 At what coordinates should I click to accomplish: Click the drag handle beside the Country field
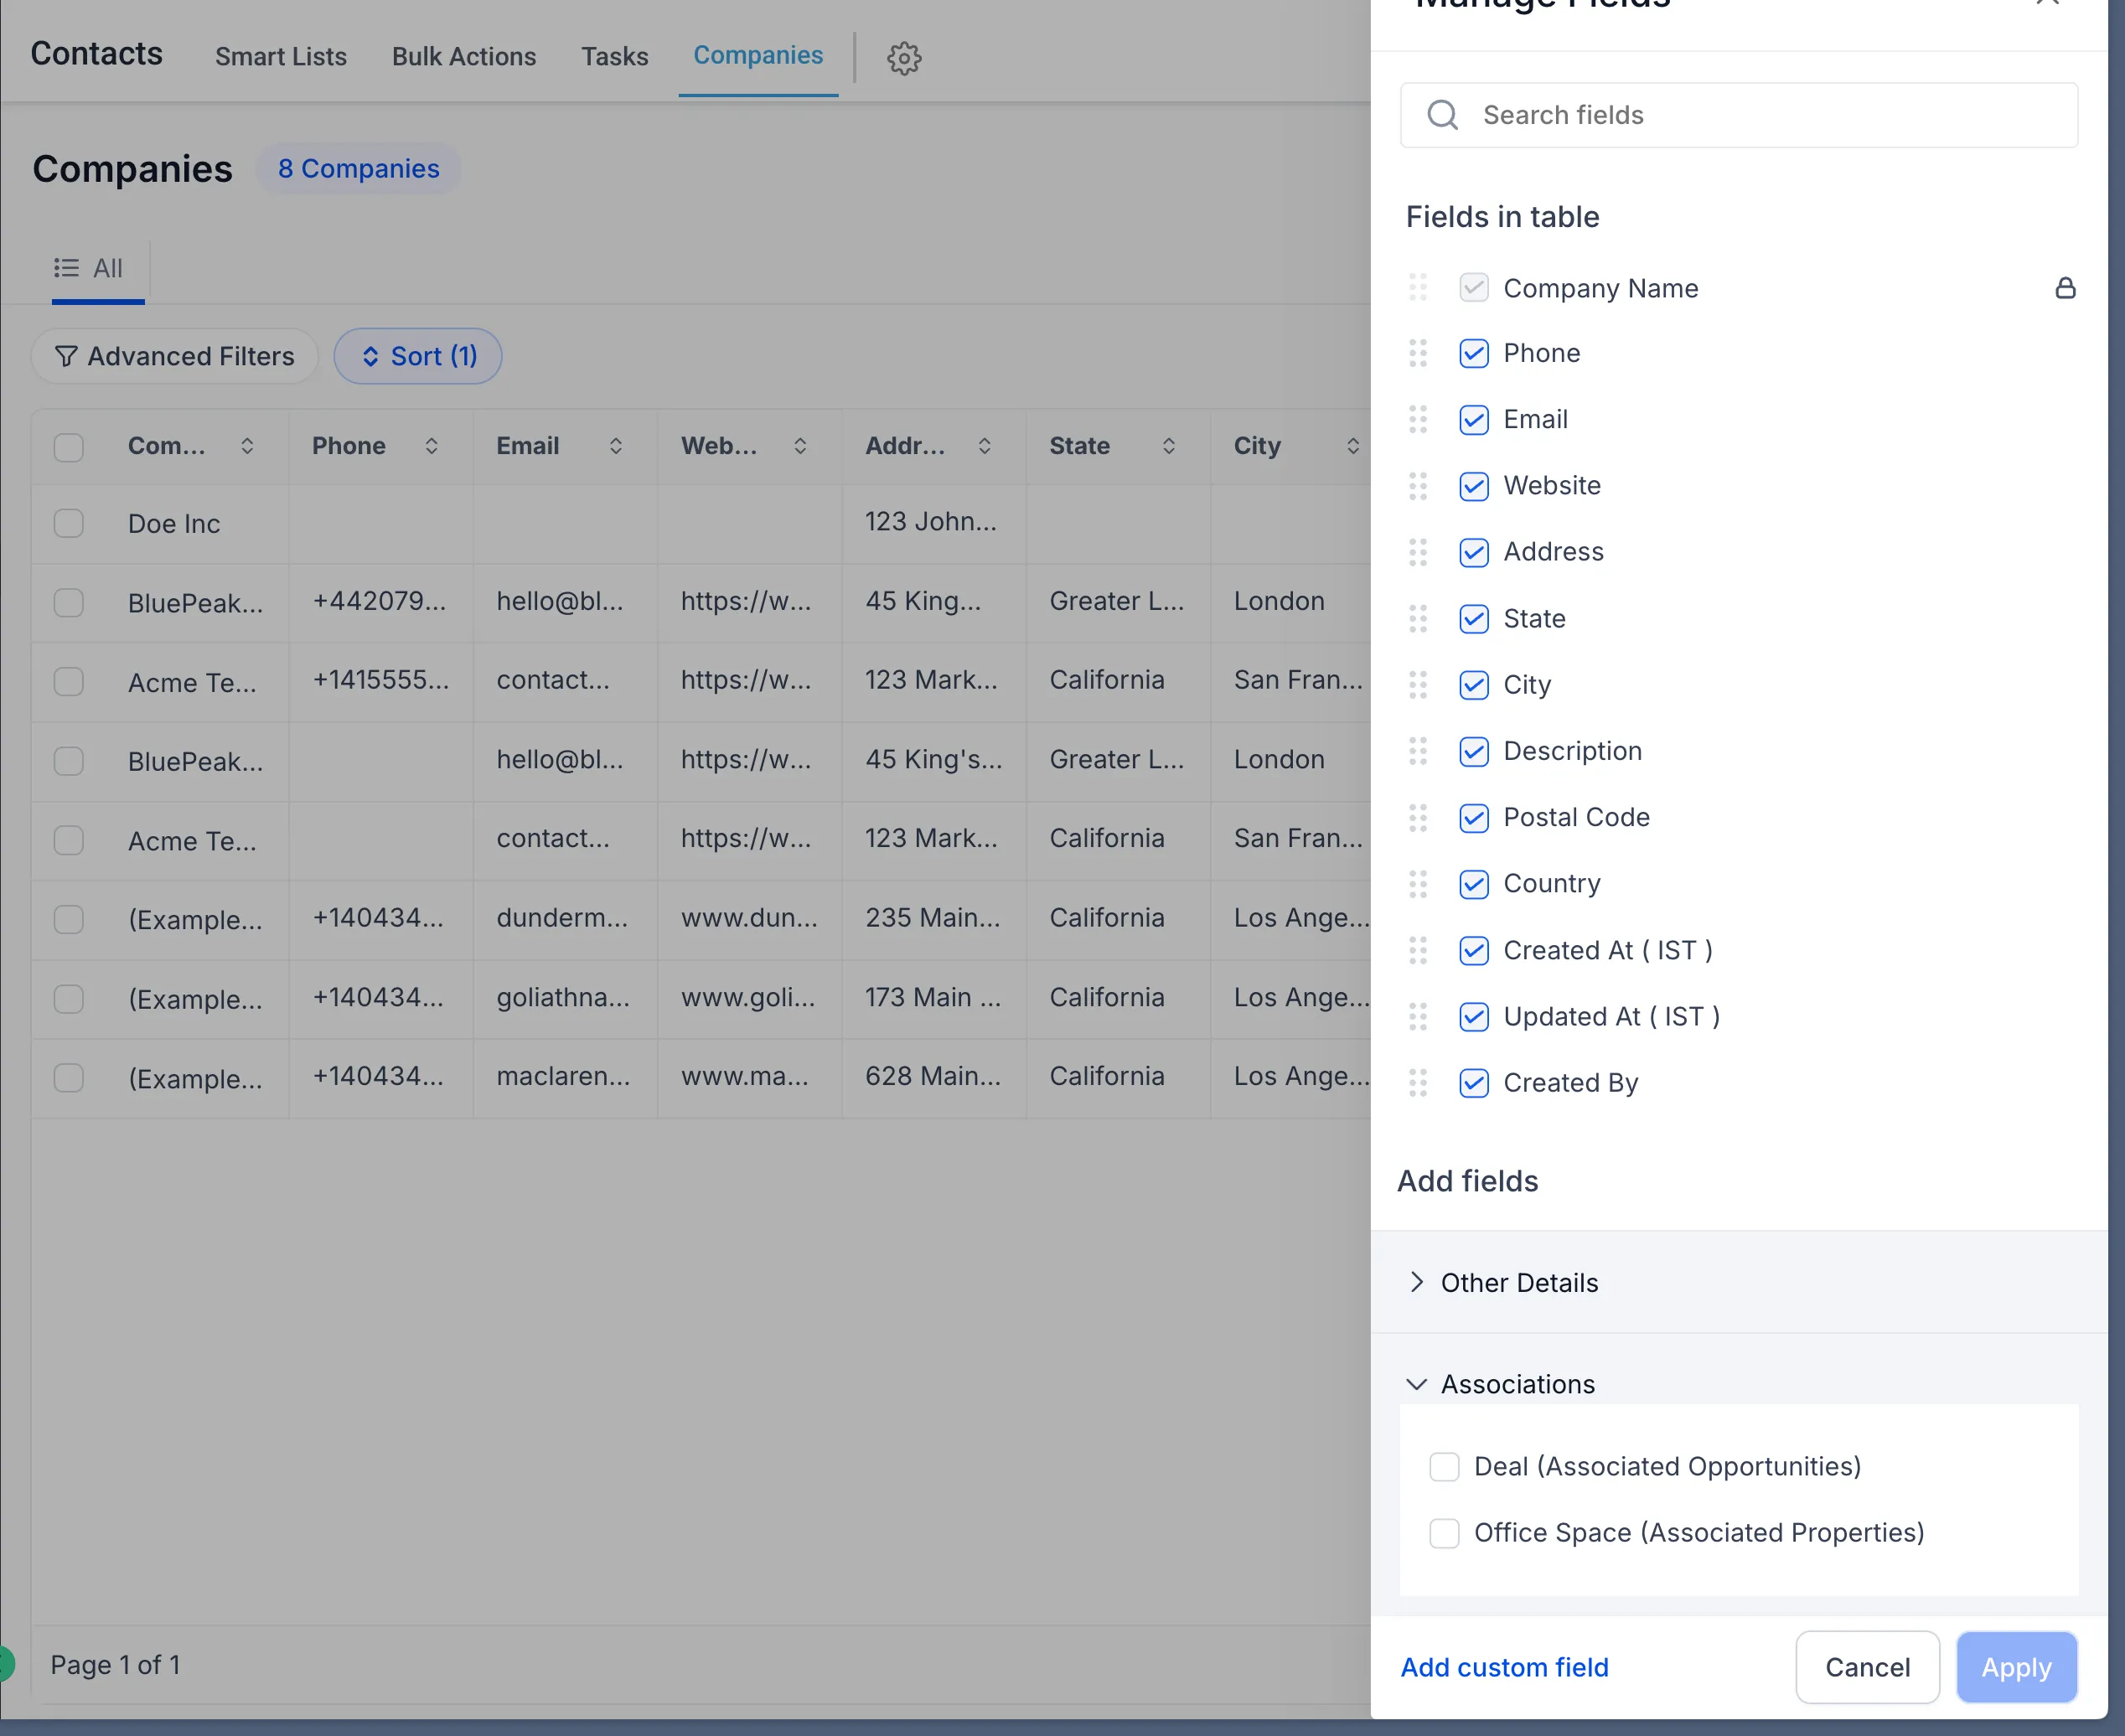coord(1417,883)
